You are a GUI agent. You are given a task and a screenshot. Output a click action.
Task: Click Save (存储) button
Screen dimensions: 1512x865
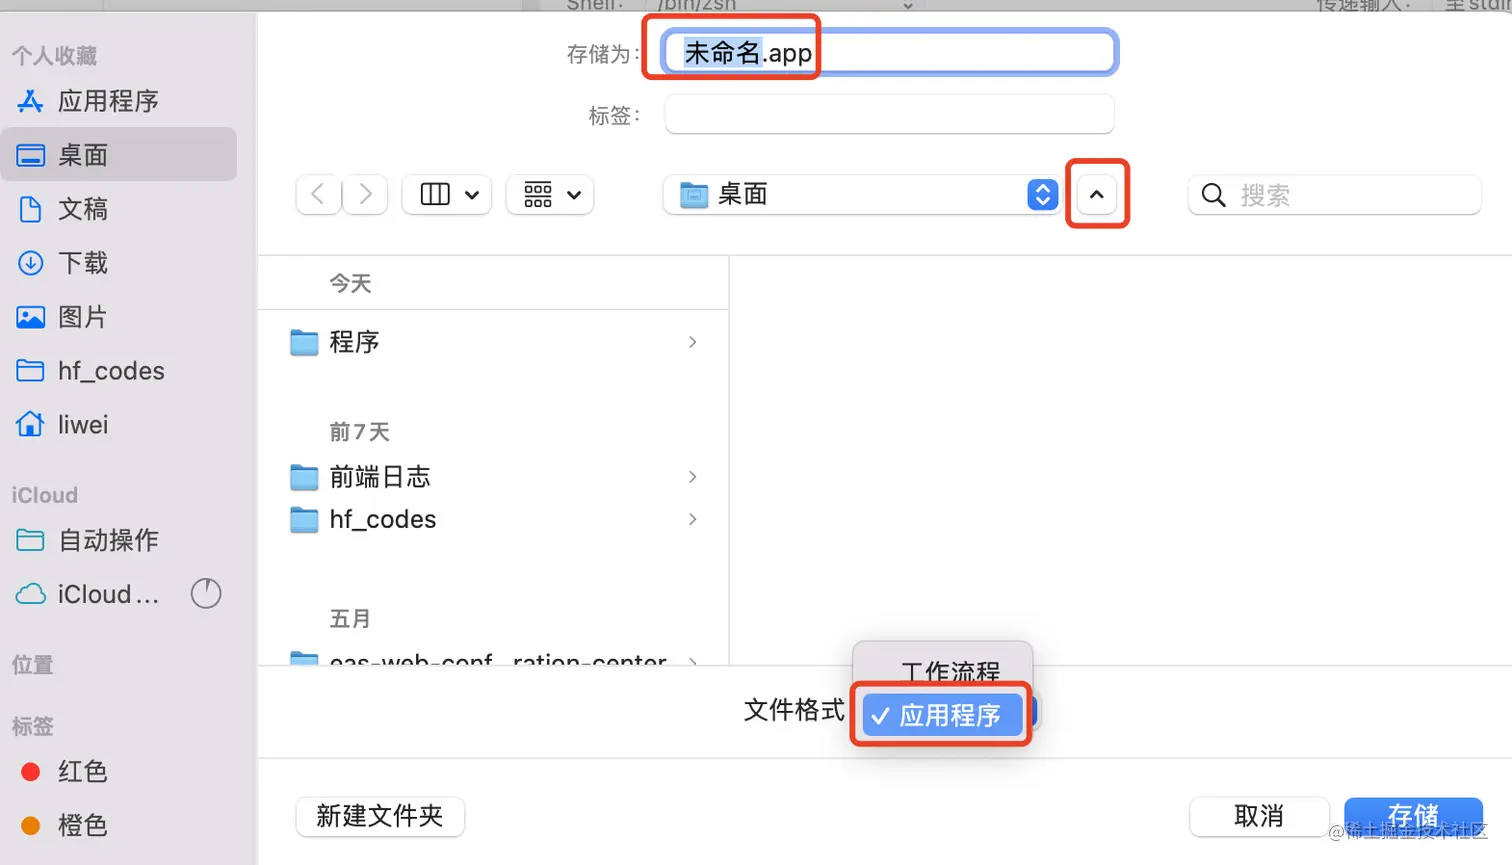point(1413,816)
